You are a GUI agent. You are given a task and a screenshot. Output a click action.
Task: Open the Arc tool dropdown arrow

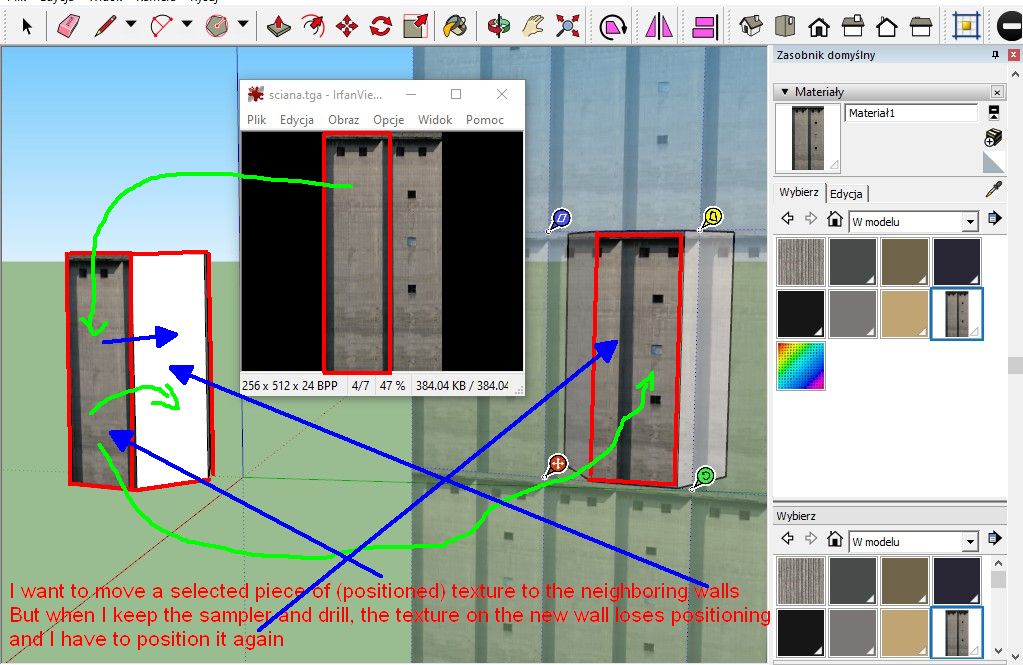pyautogui.click(x=187, y=24)
